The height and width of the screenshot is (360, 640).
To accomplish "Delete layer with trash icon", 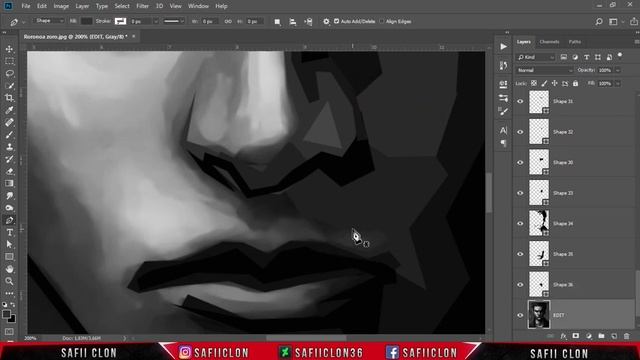I will pos(627,336).
